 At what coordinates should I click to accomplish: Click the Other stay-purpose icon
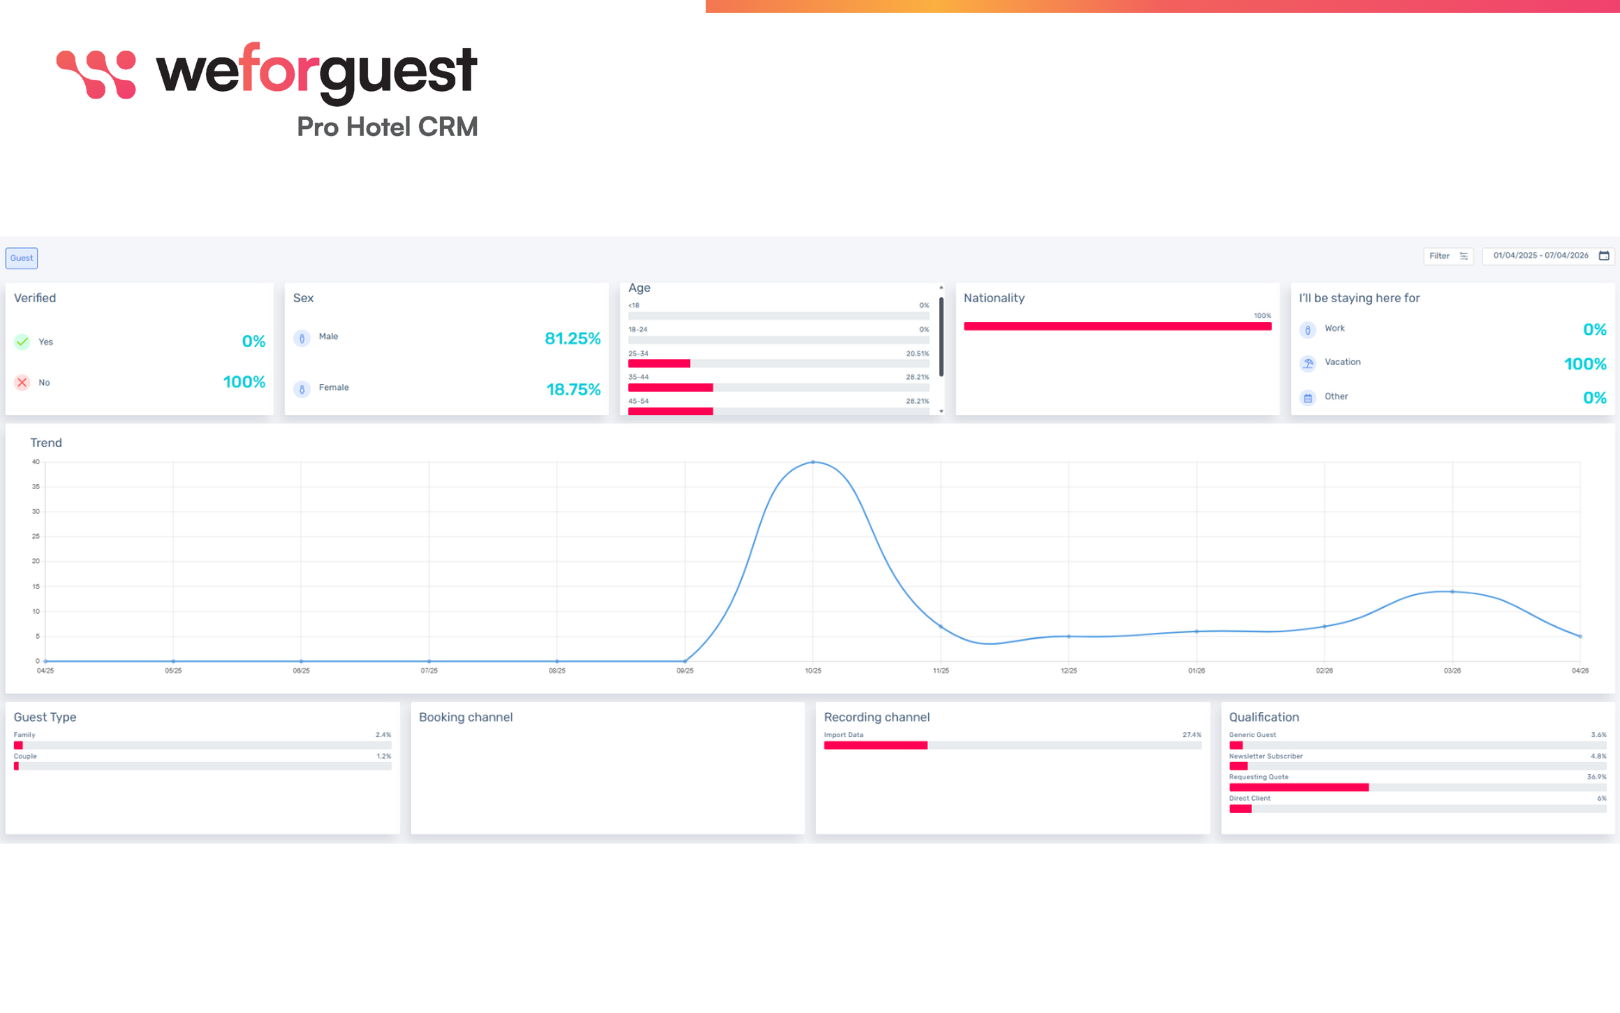[1308, 398]
